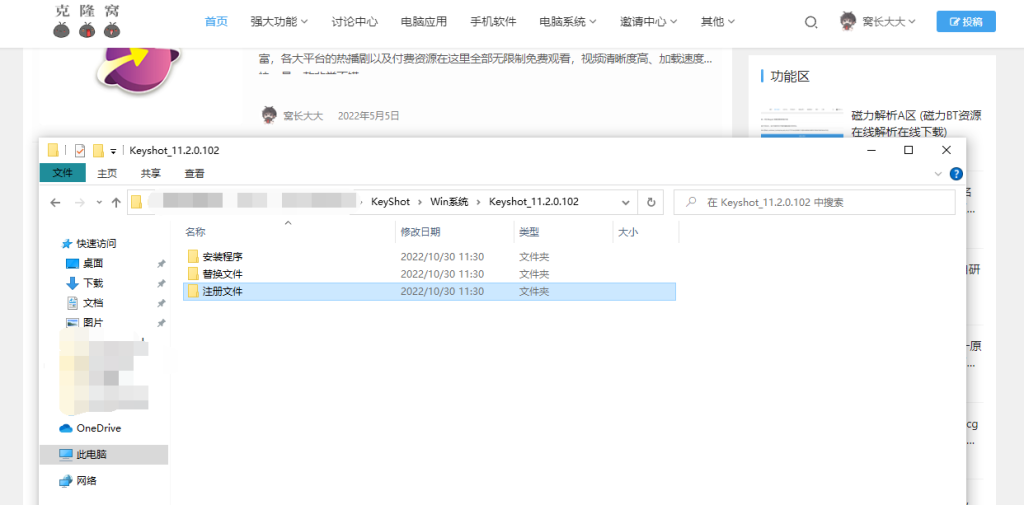Viewport: 1024px width, 505px height.
Task: Click the 窝长大大 avatar in the header
Action: tap(848, 22)
